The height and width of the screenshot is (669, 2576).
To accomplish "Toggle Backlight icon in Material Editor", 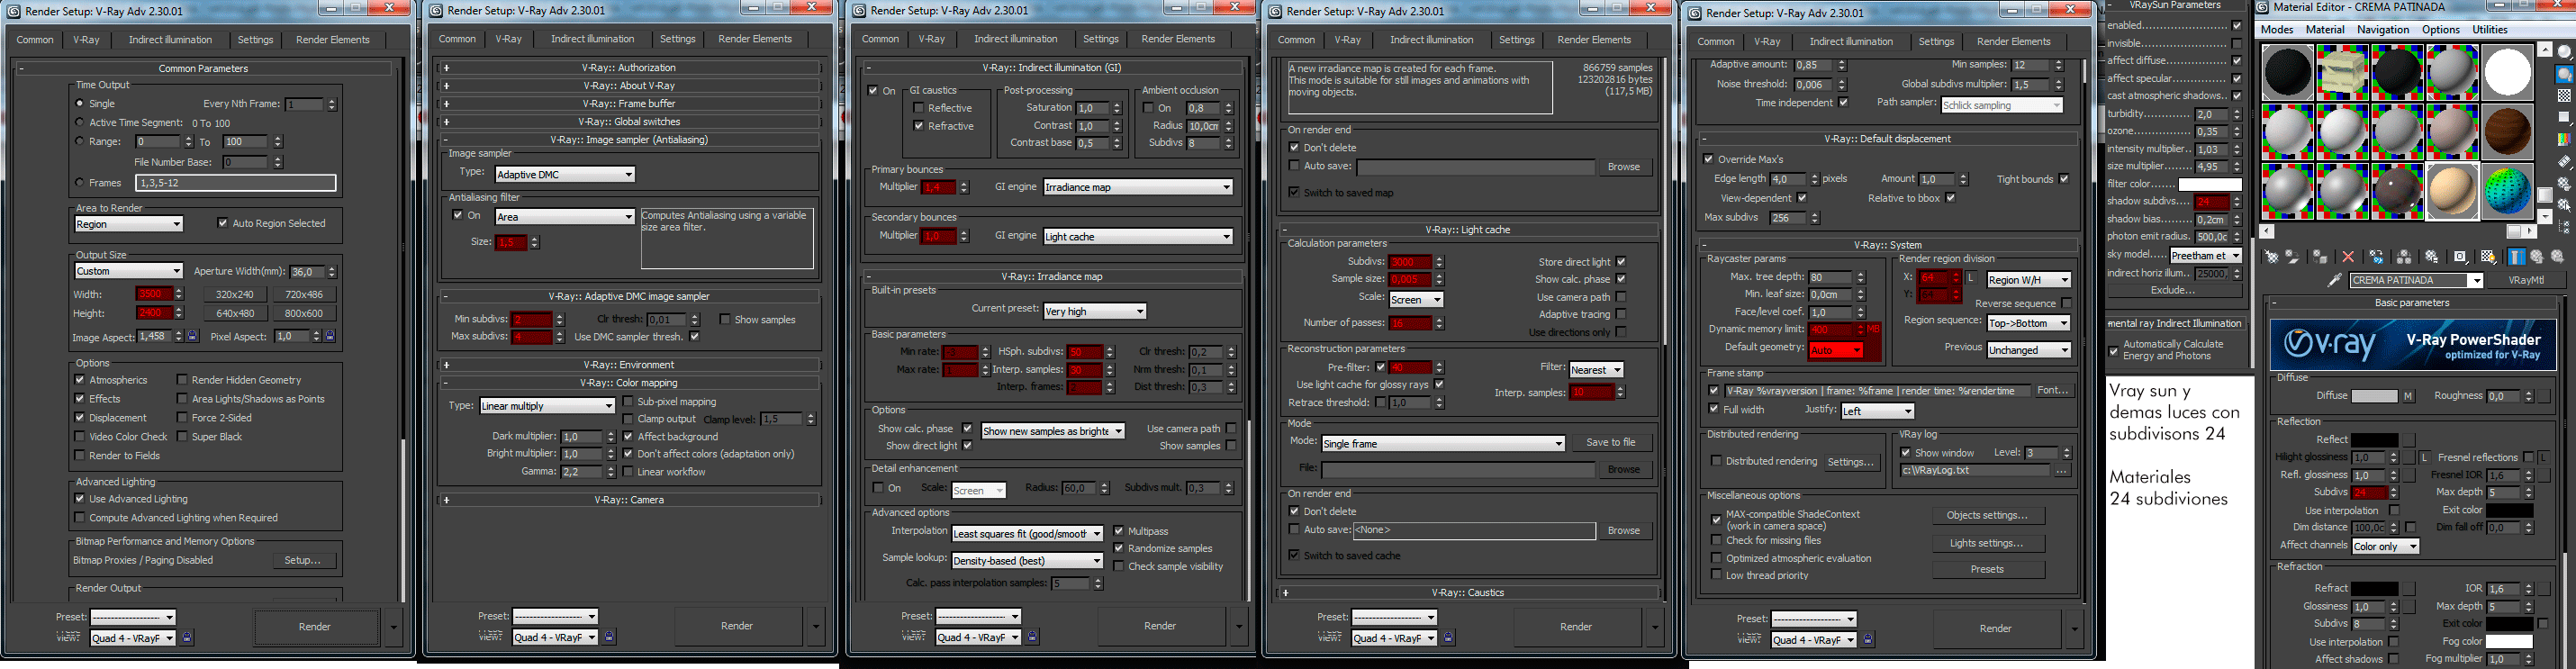I will coord(2565,74).
